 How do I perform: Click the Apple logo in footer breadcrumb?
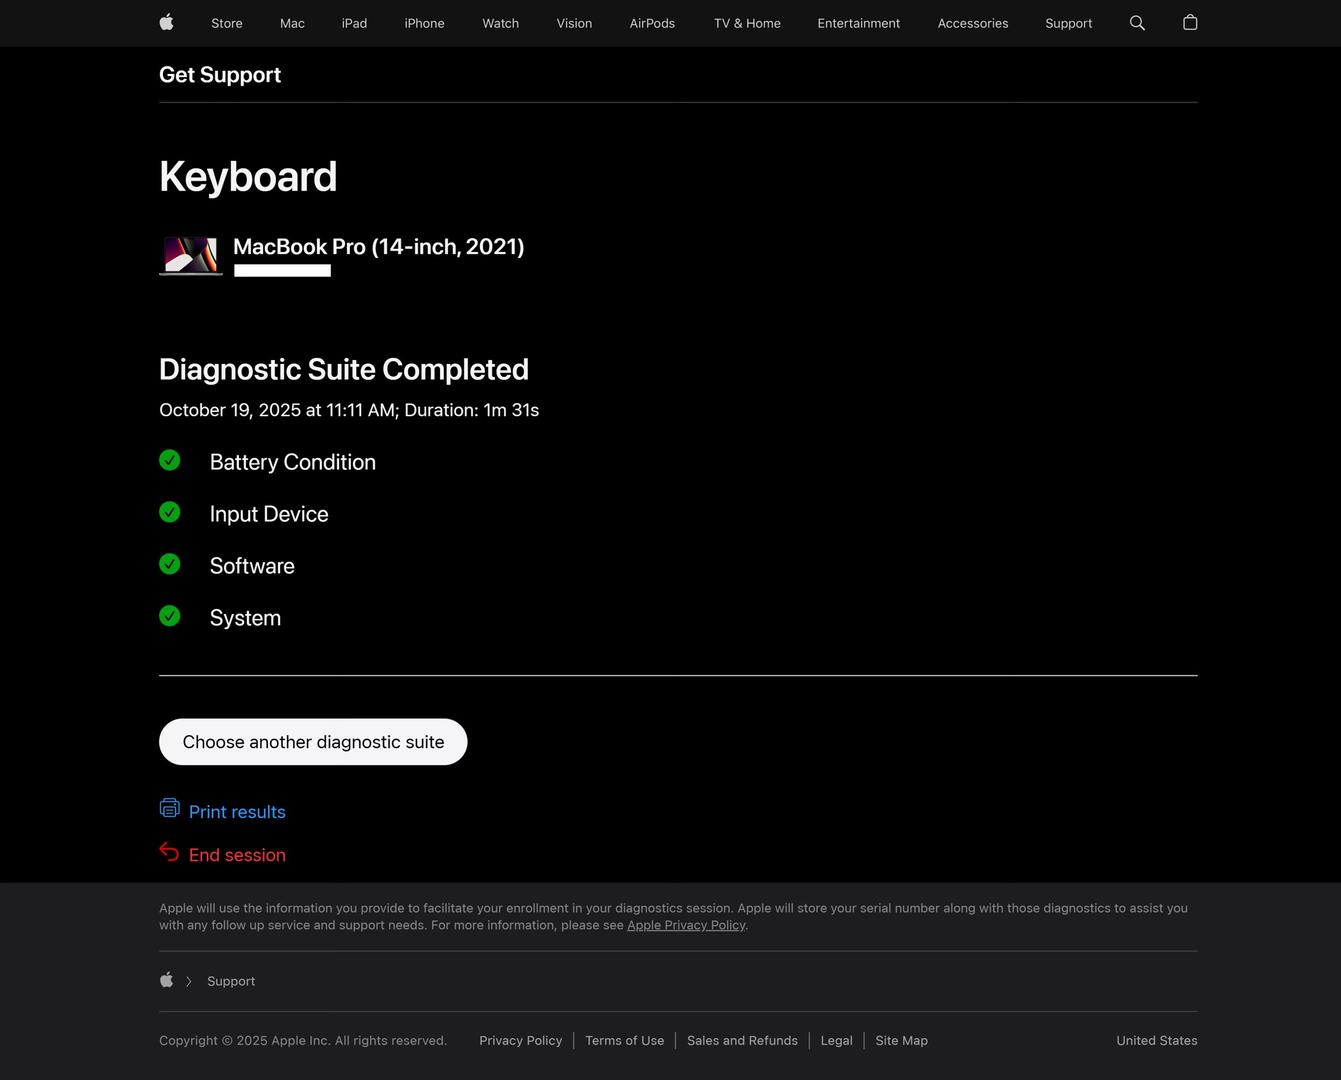[167, 980]
